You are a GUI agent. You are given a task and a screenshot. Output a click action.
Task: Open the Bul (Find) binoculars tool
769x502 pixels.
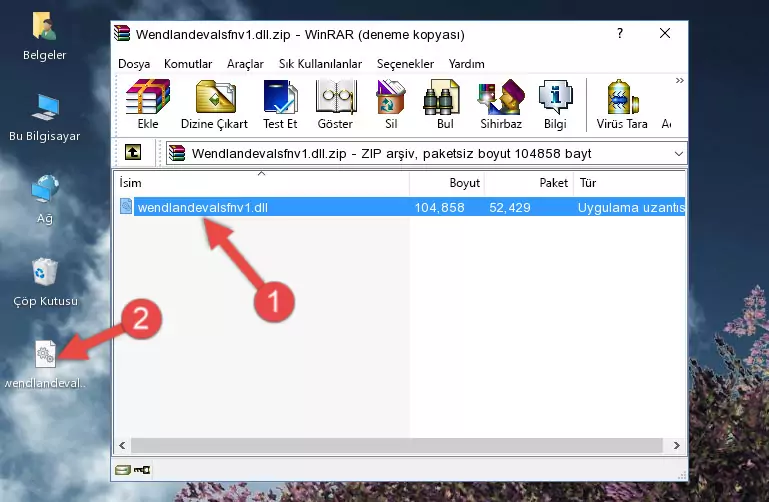tap(441, 97)
